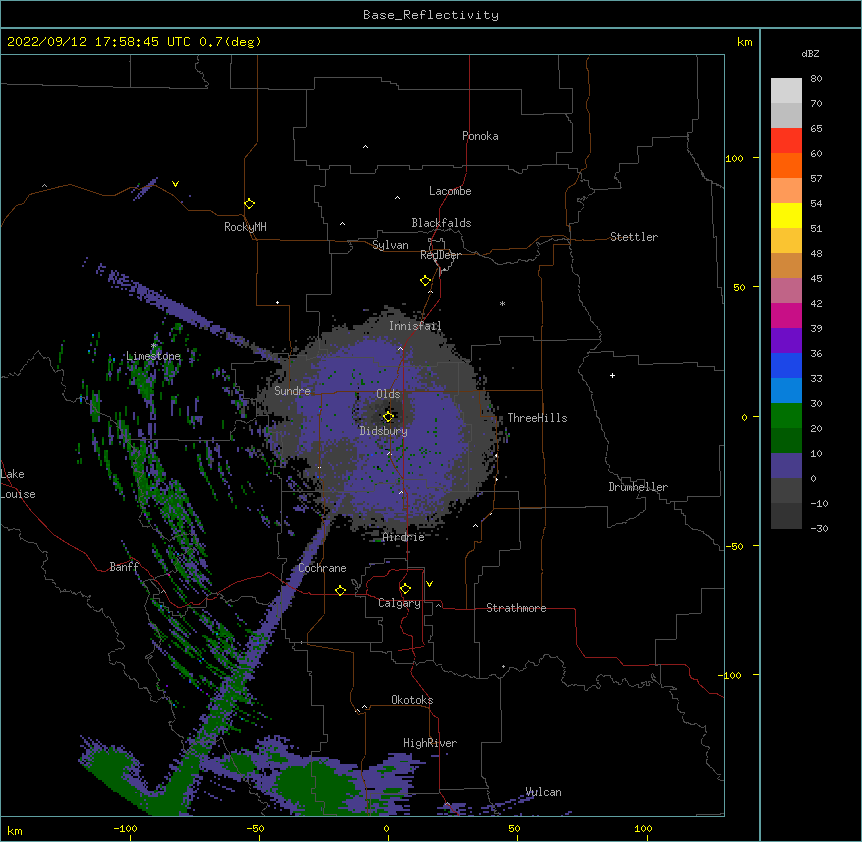Click the yellow marker beside RockyMH

coord(249,203)
